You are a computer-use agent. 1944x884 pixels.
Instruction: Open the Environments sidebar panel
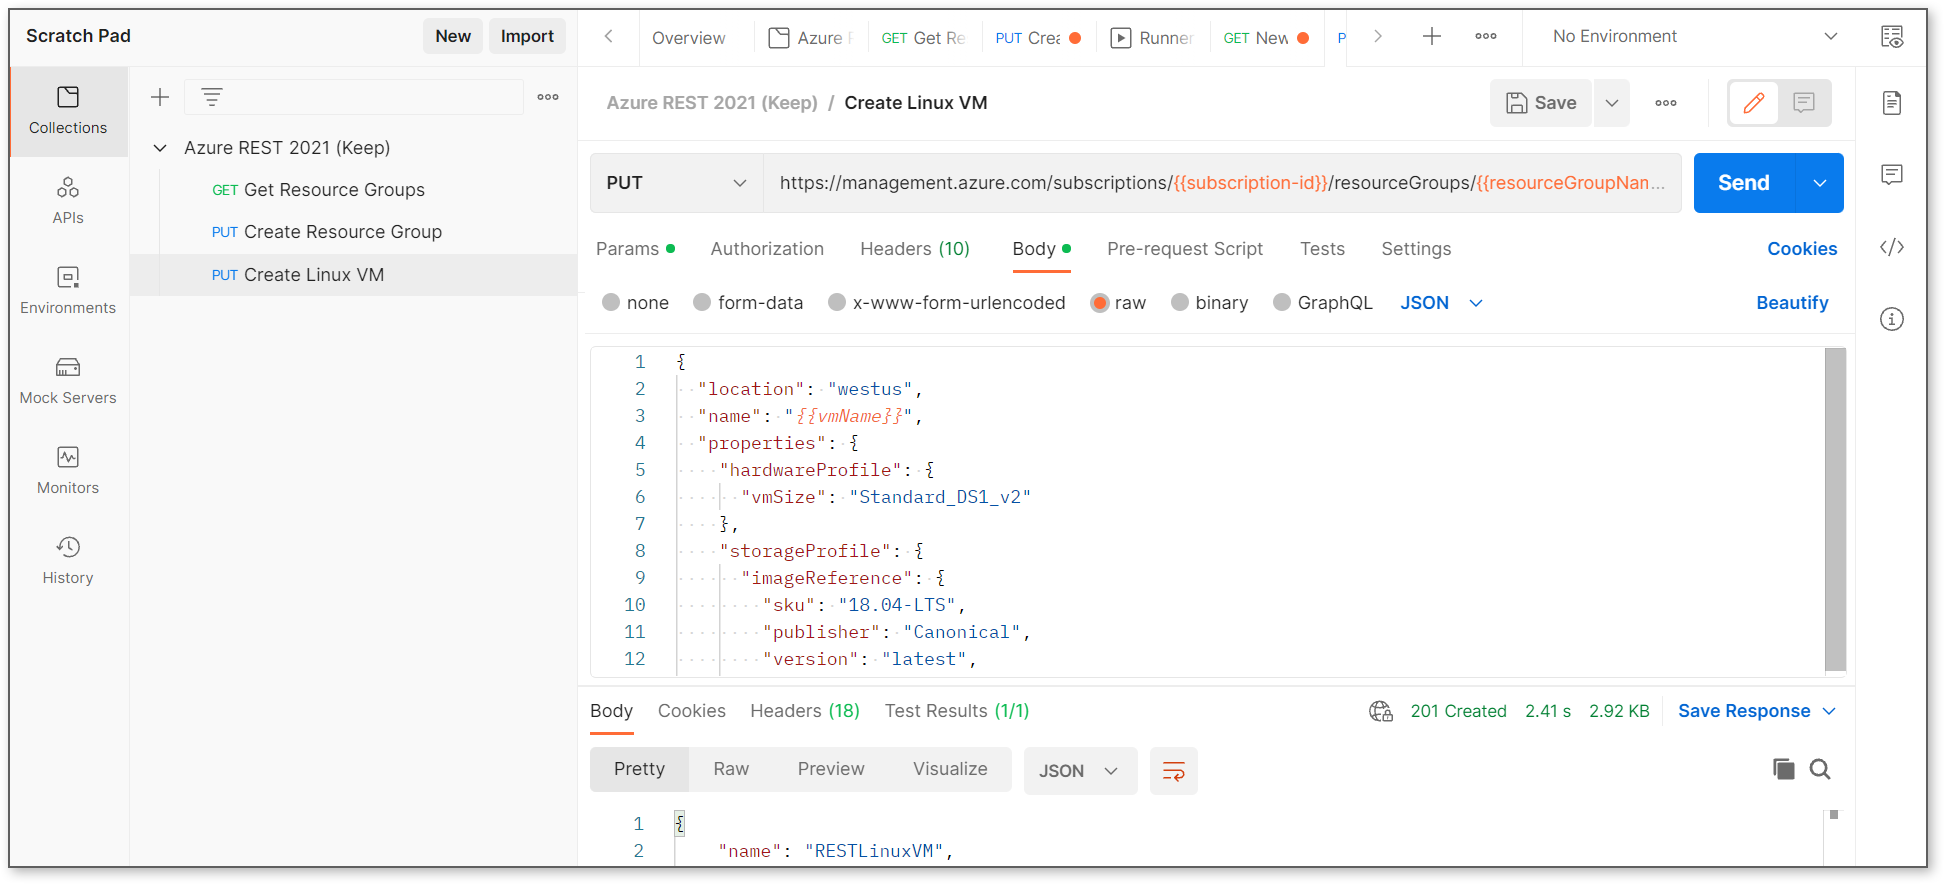pyautogui.click(x=68, y=291)
